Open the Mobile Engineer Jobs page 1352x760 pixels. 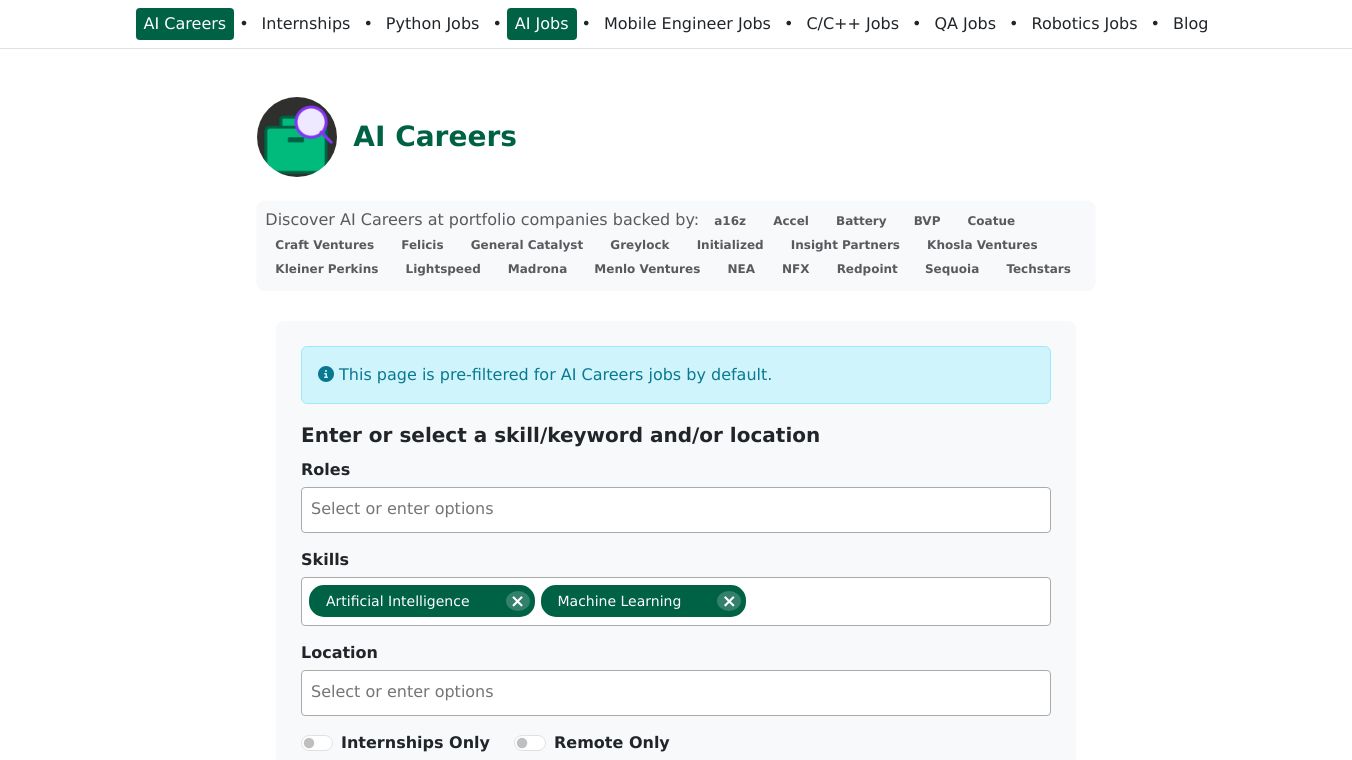coord(687,24)
